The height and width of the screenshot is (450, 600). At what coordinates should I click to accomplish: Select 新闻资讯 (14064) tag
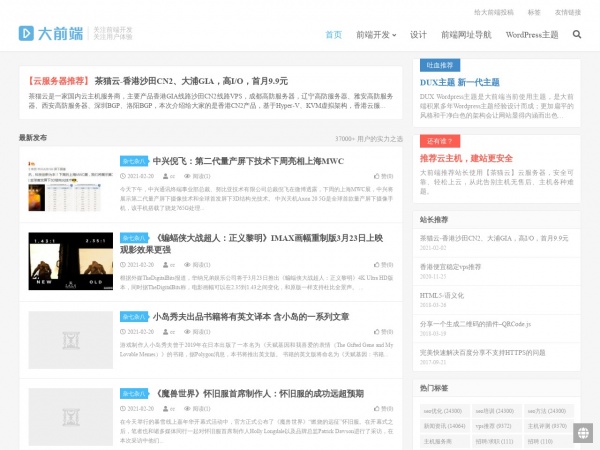tap(444, 426)
